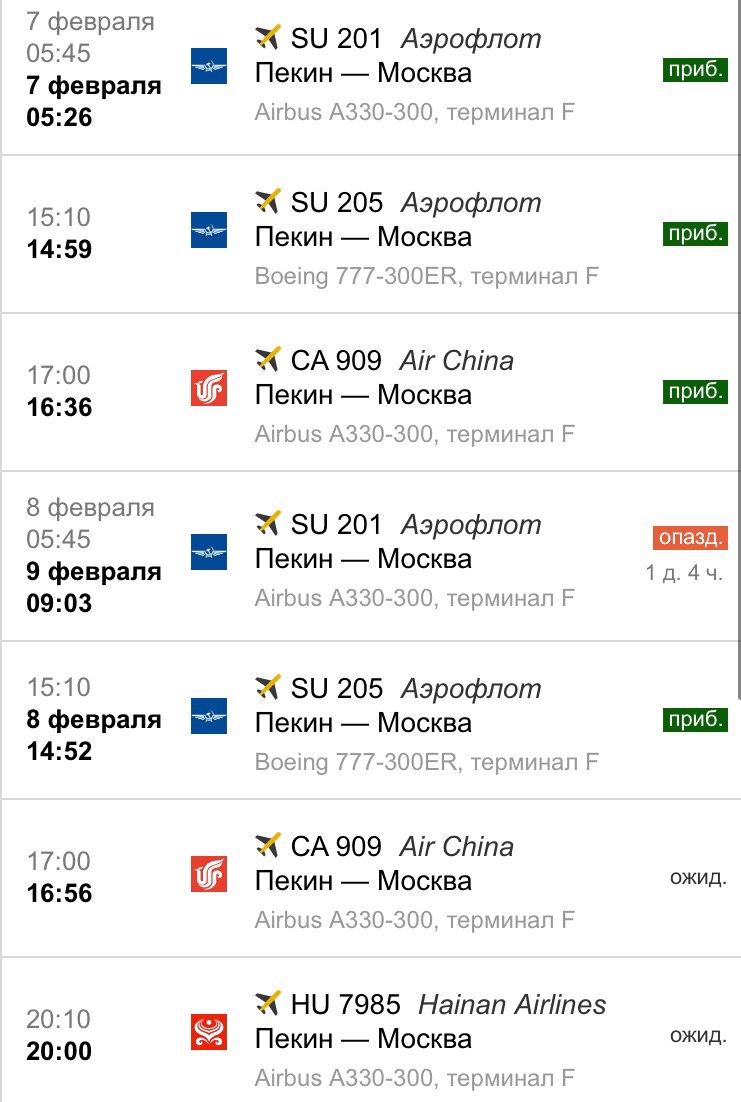Open flight SU 205 Boeing 777-300ER arriving 14:59

coord(370,235)
